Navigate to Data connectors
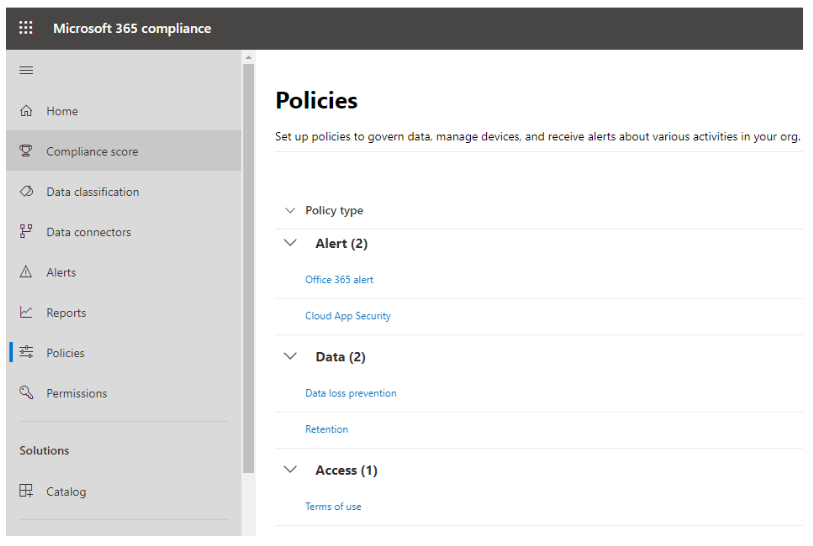Screen dimensions: 813x546 point(124,232)
